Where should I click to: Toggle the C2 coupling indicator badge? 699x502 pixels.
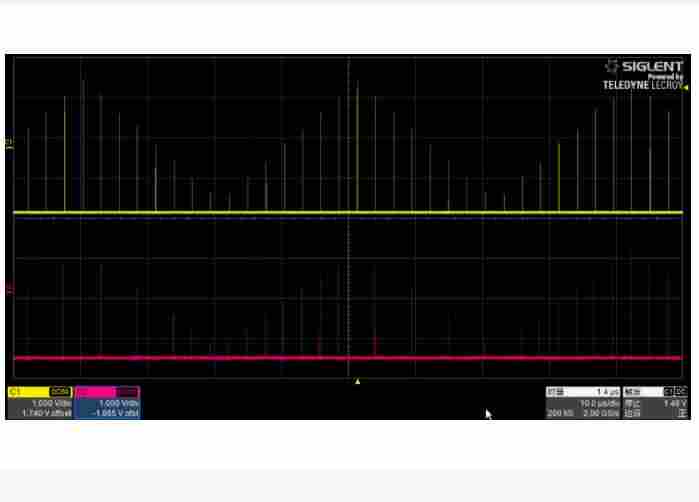pyautogui.click(x=128, y=392)
